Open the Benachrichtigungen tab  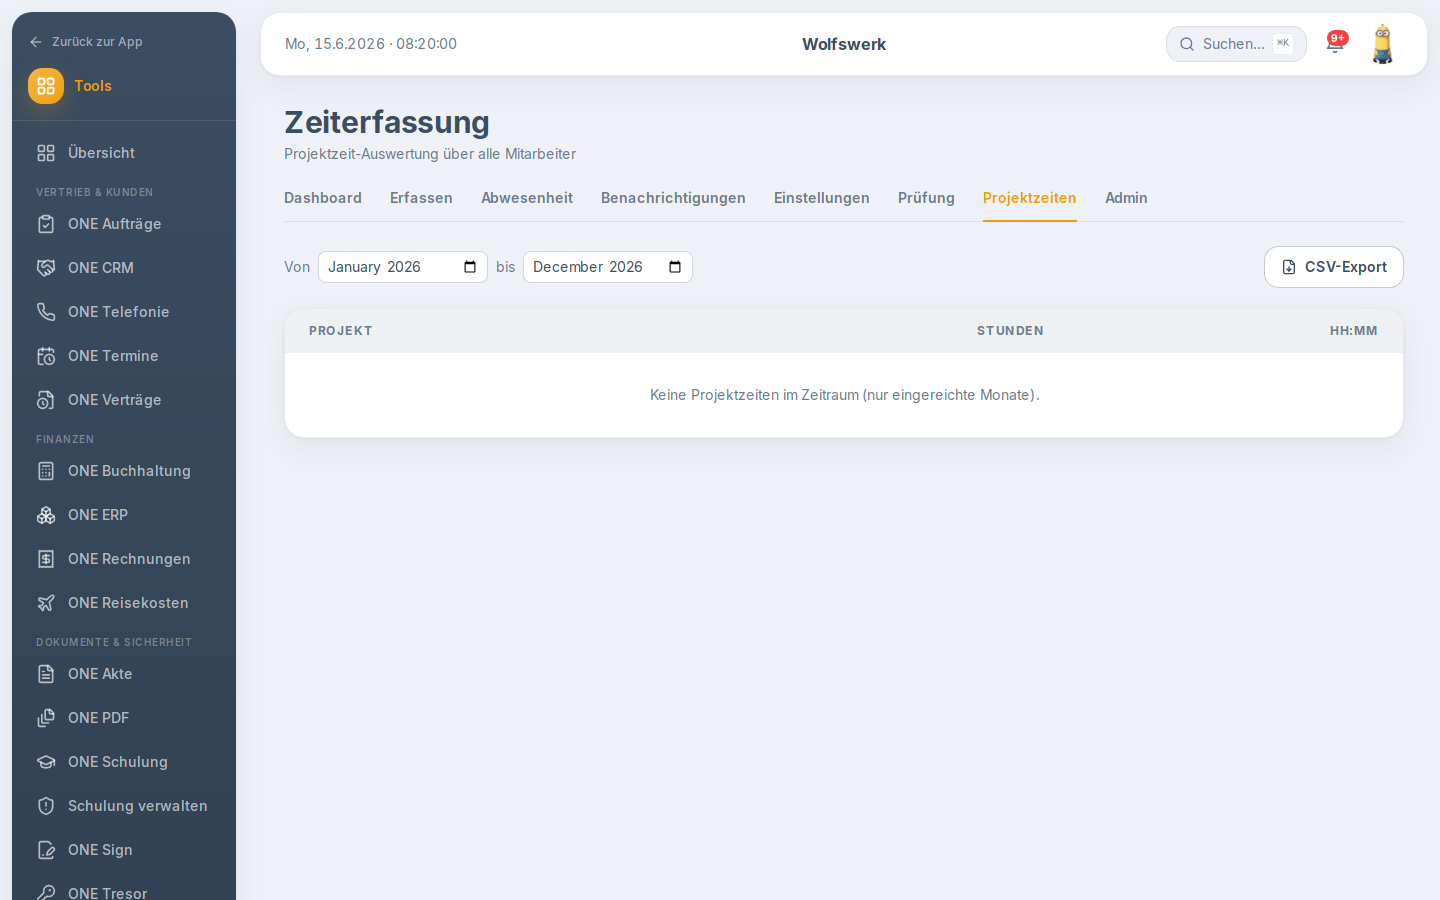[x=673, y=198]
